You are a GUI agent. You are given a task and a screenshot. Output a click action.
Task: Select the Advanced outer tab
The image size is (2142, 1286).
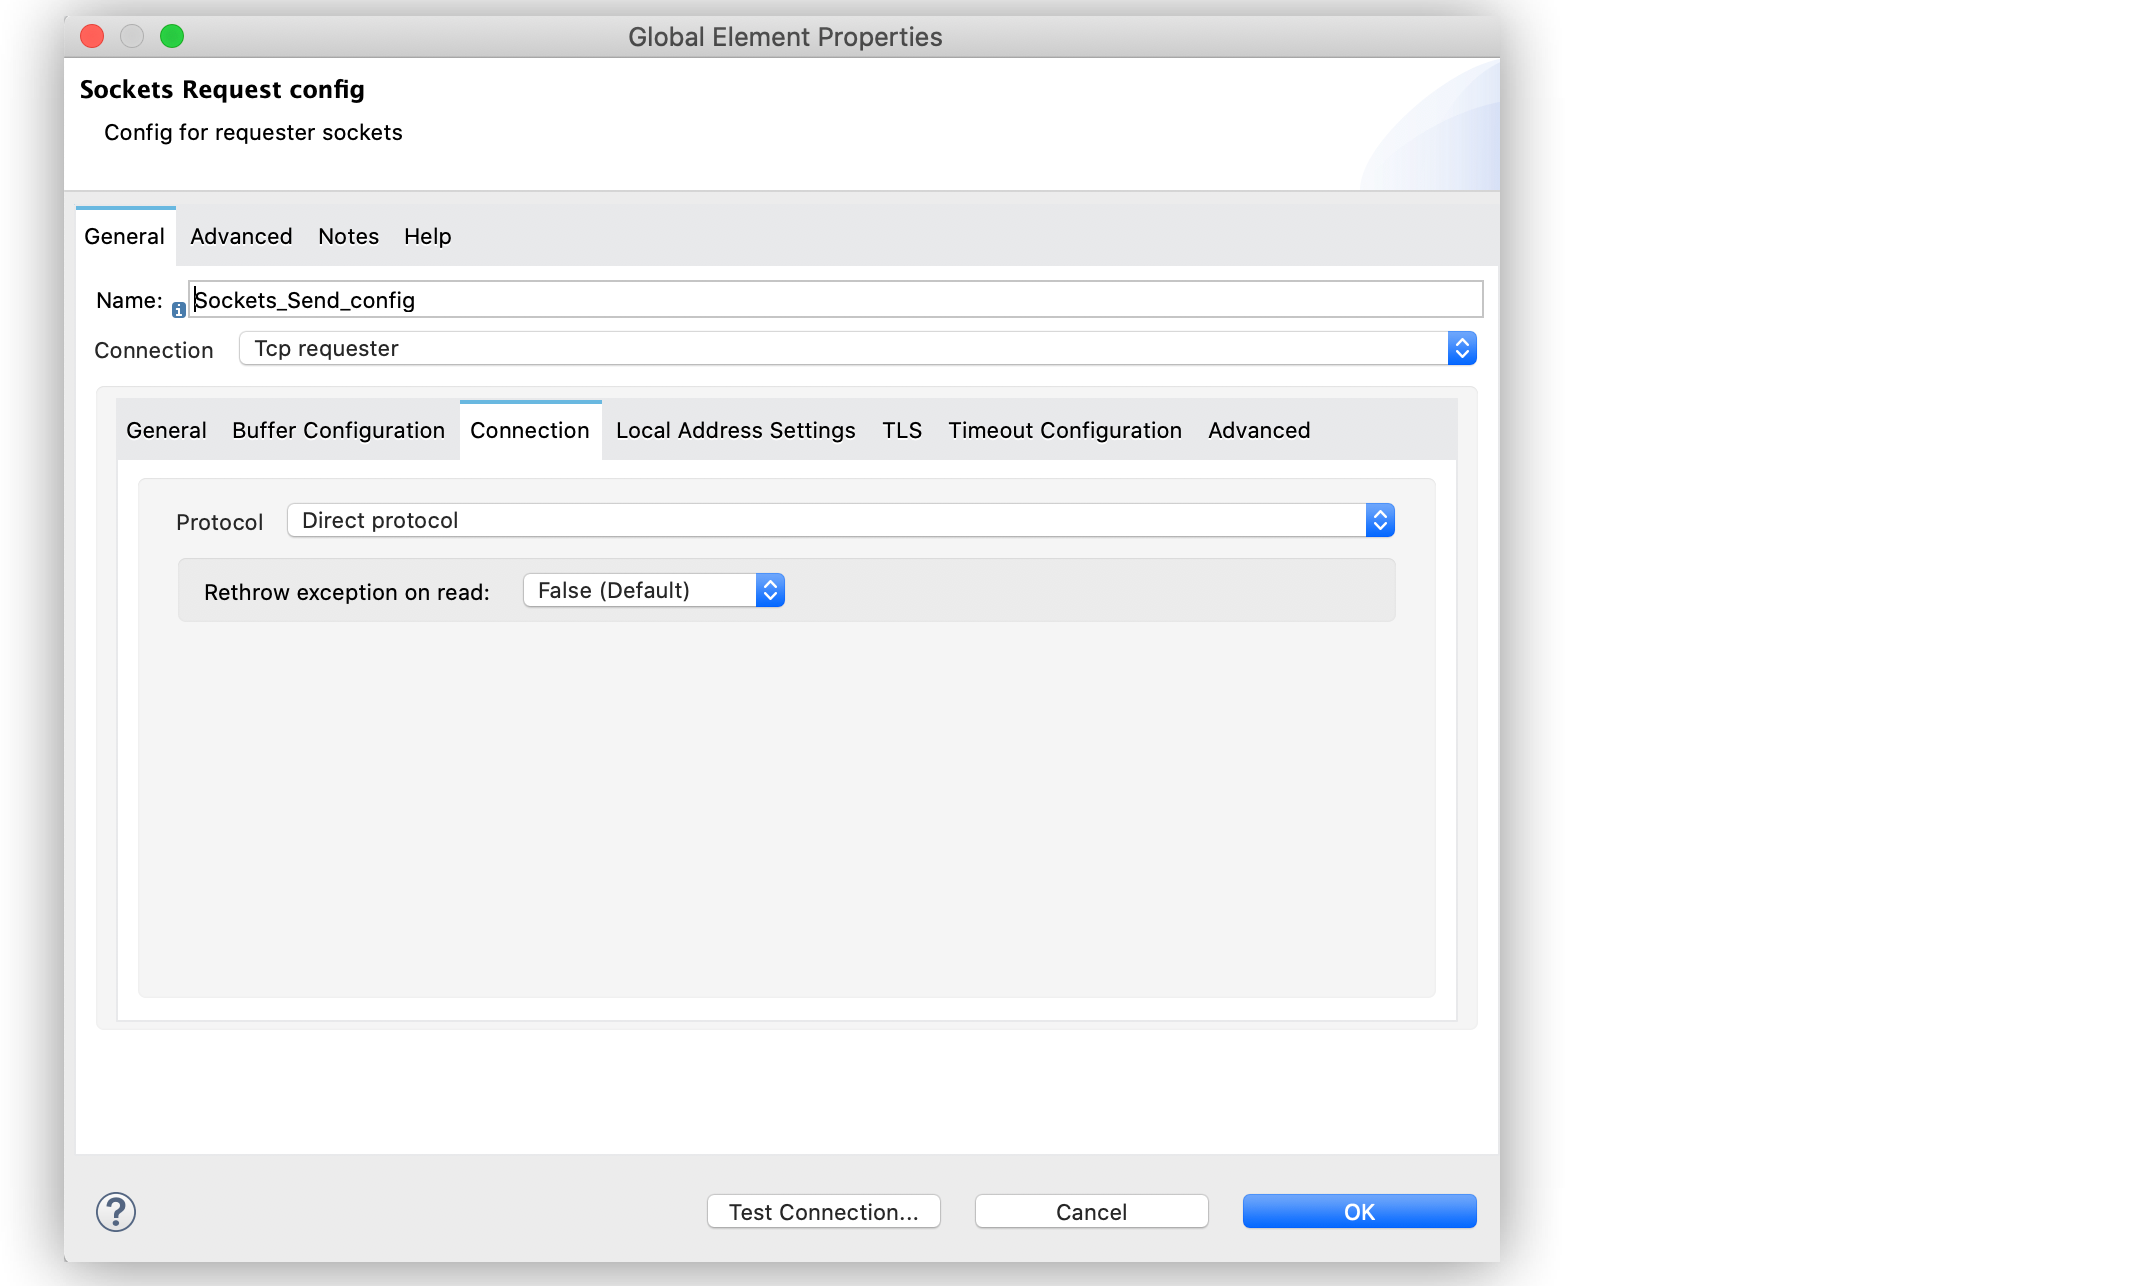click(x=240, y=235)
